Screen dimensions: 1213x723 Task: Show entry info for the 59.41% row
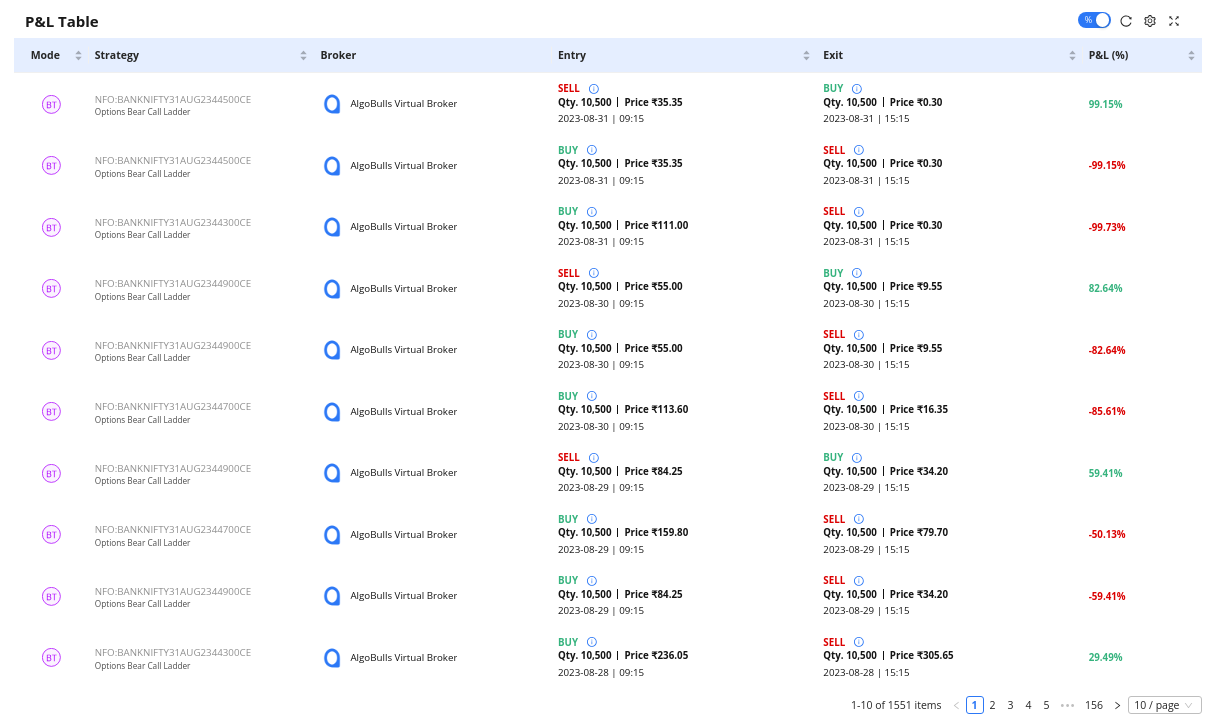(594, 458)
